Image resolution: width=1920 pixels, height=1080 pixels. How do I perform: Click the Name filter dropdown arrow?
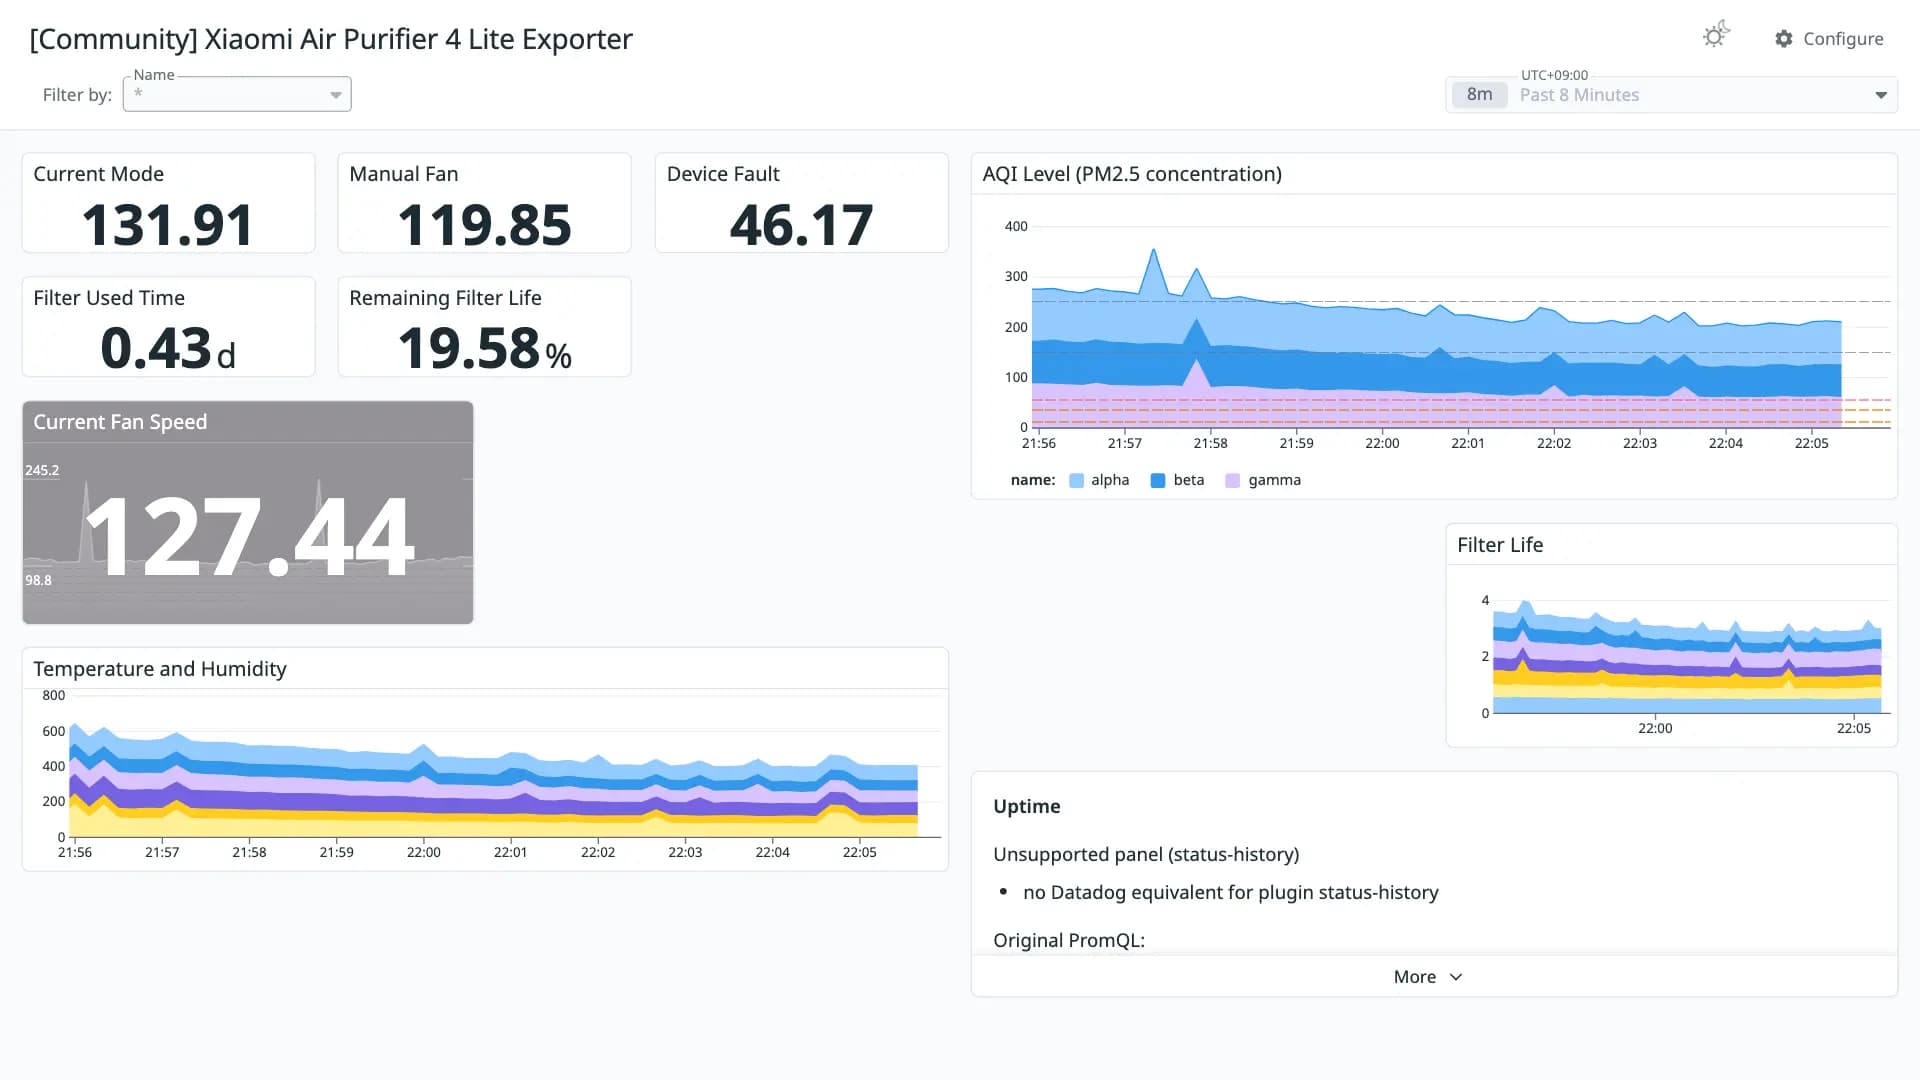[x=336, y=95]
